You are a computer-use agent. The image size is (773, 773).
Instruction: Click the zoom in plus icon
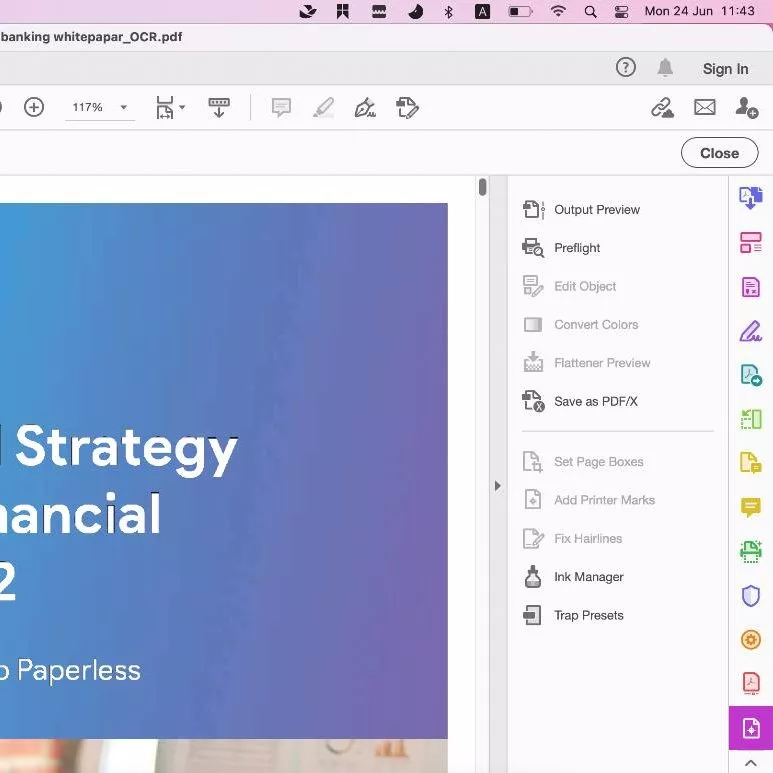coord(34,107)
